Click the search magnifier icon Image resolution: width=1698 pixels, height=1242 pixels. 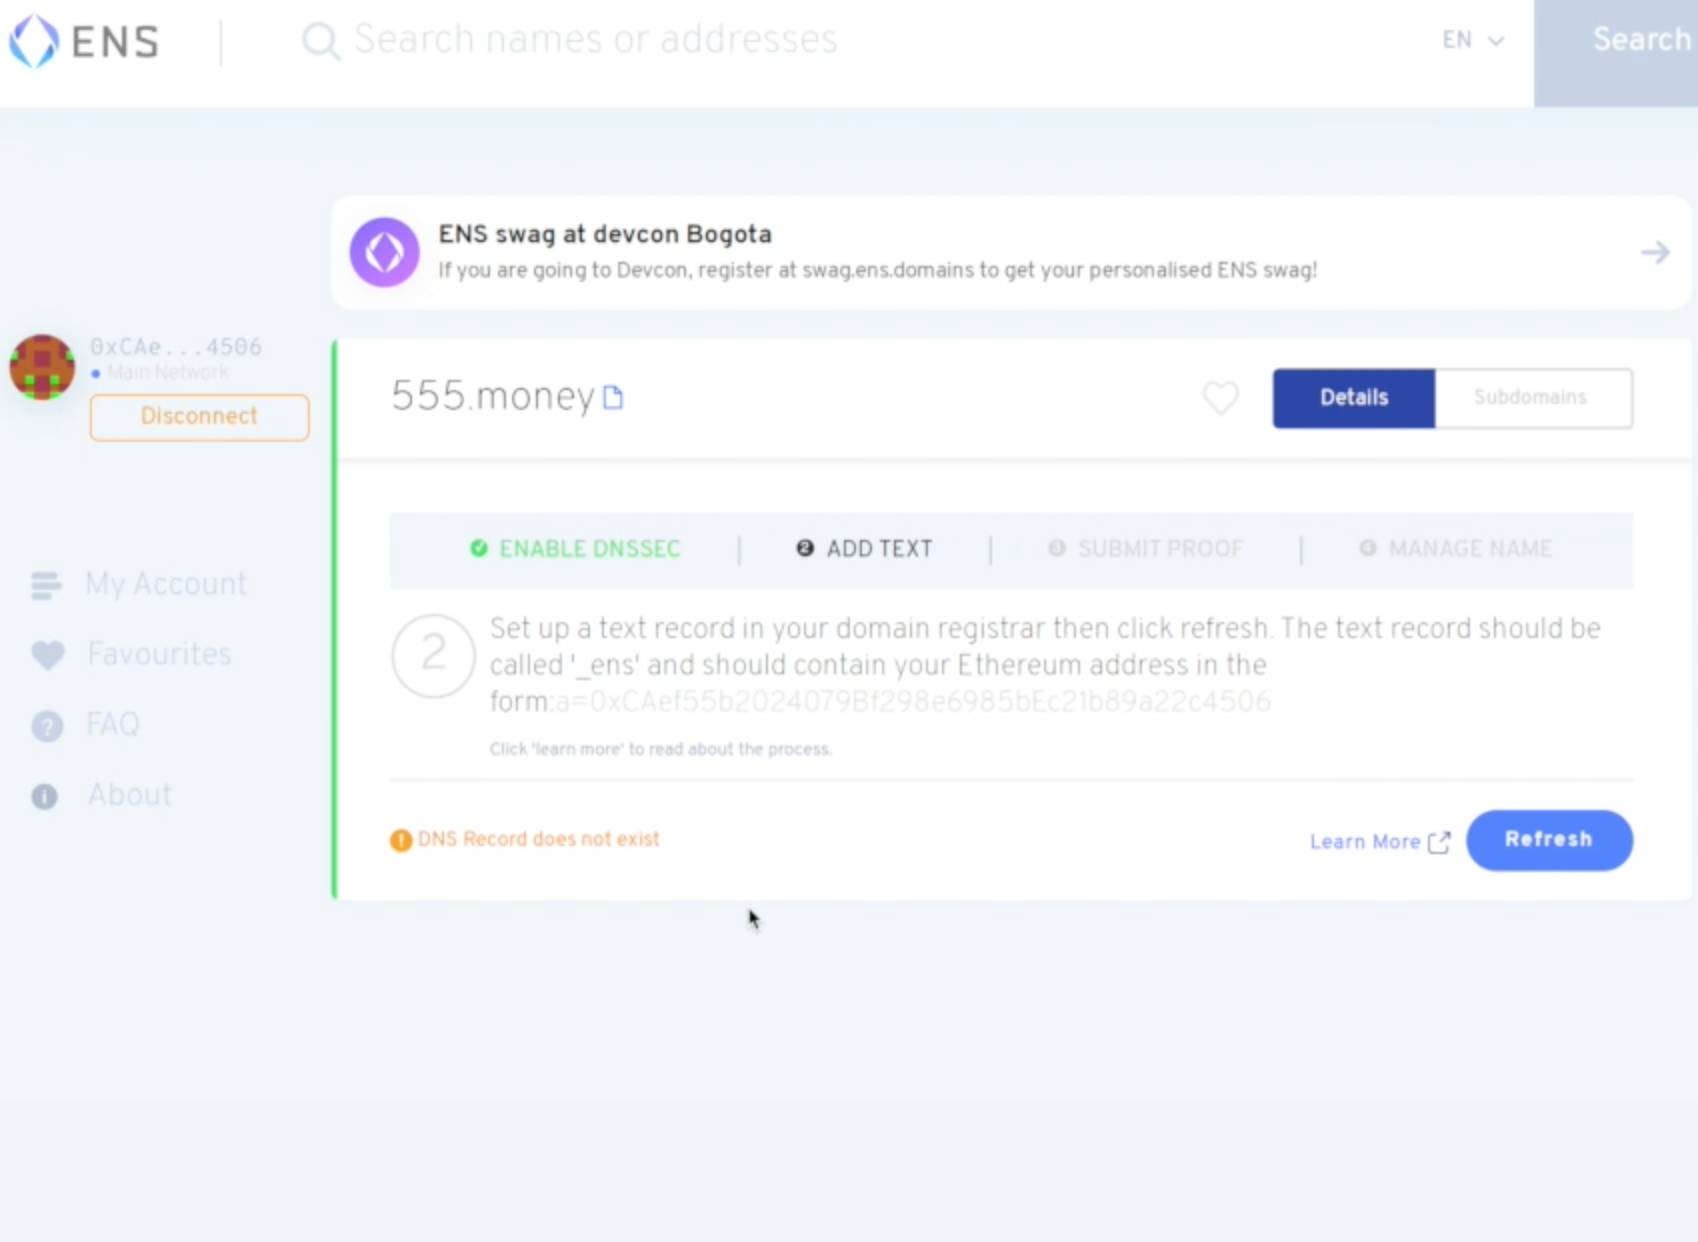(x=320, y=41)
